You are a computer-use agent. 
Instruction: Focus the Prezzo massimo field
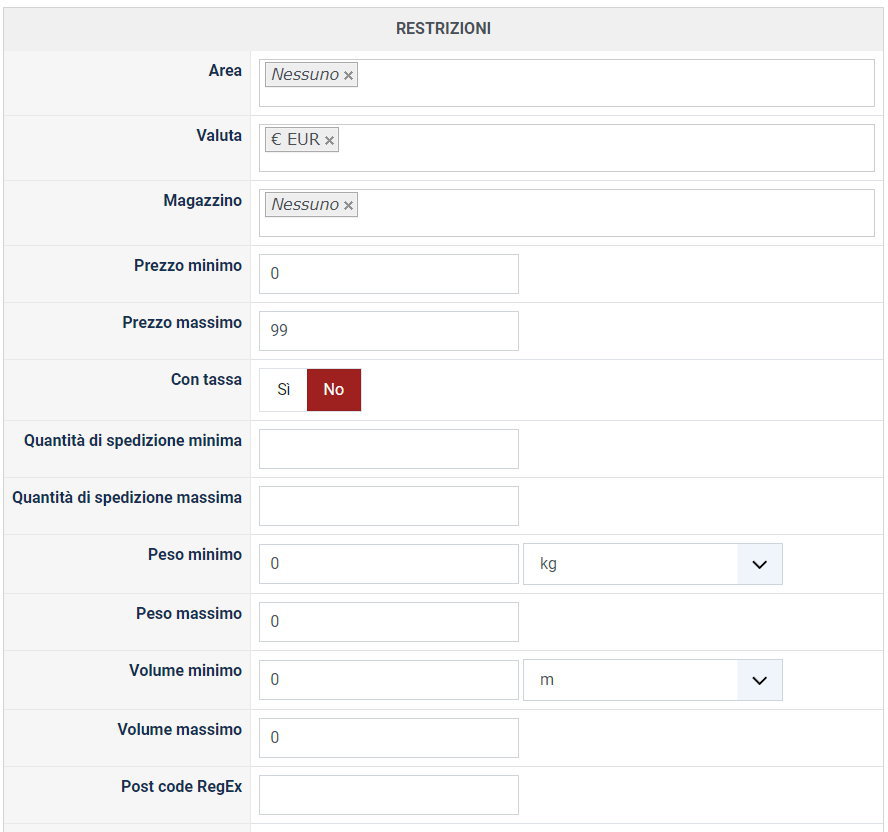[x=388, y=331]
